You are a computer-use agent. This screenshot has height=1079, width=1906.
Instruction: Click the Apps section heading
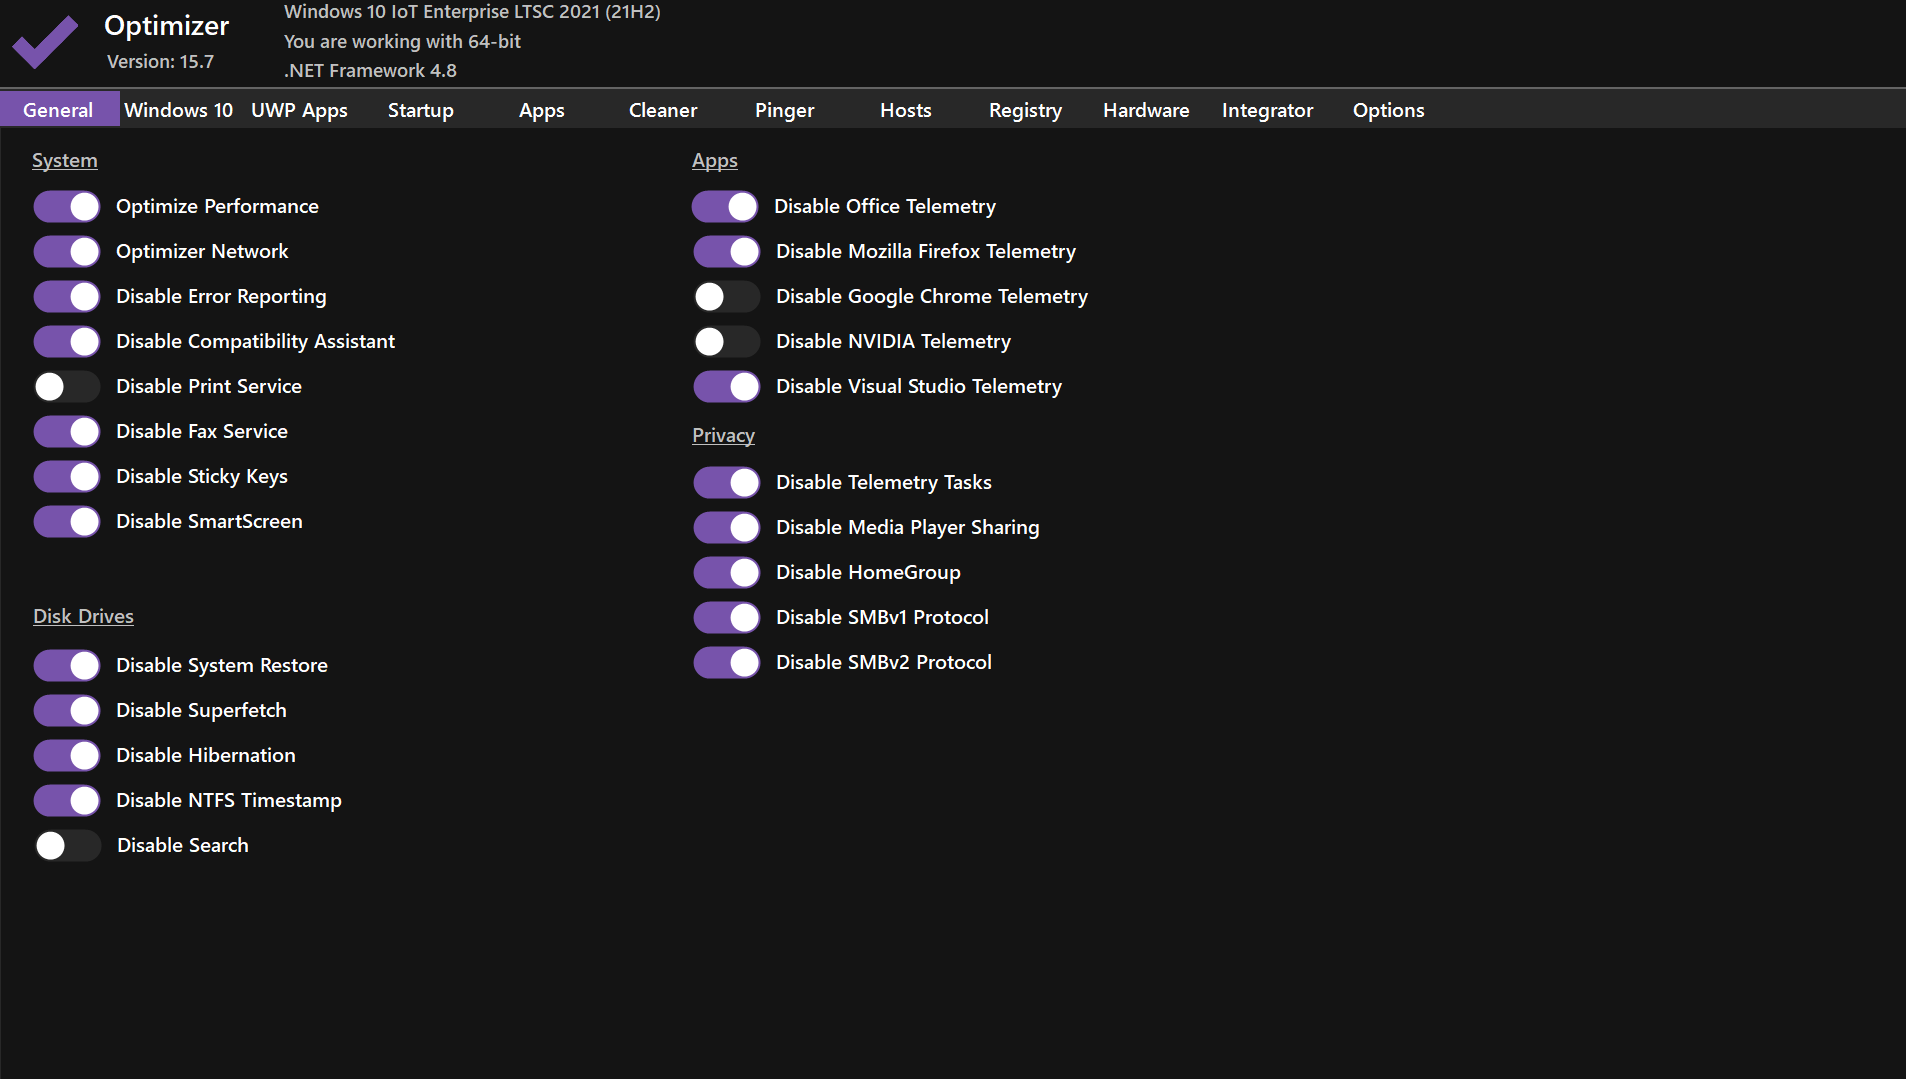point(714,160)
